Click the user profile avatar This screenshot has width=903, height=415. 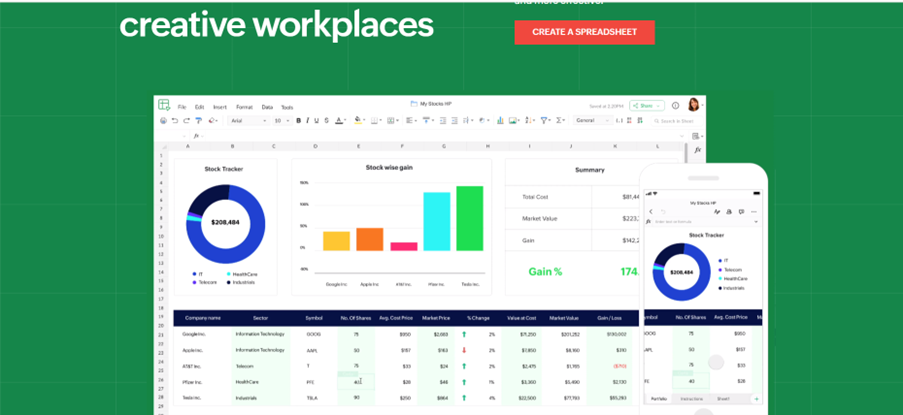[x=693, y=105]
